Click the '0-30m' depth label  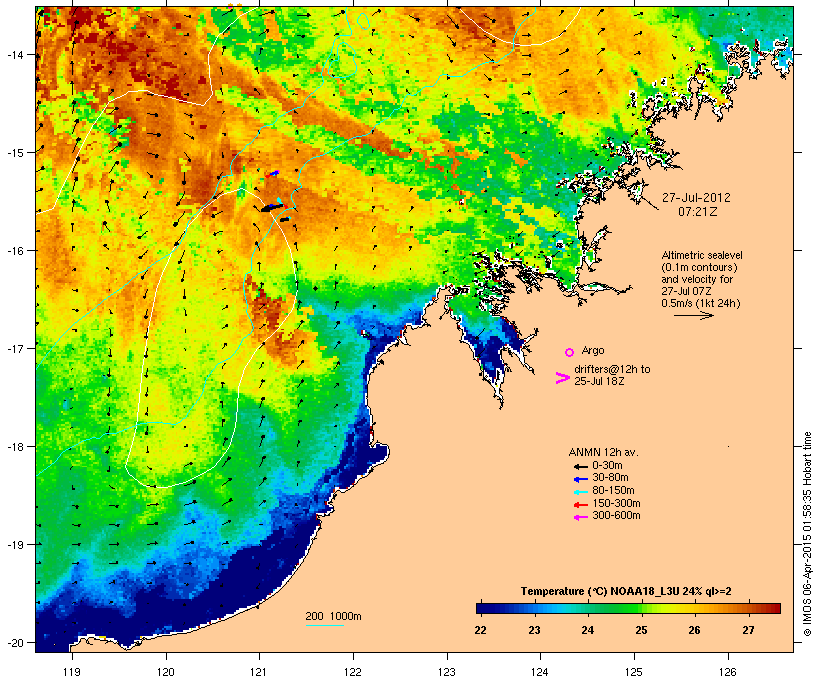click(607, 466)
